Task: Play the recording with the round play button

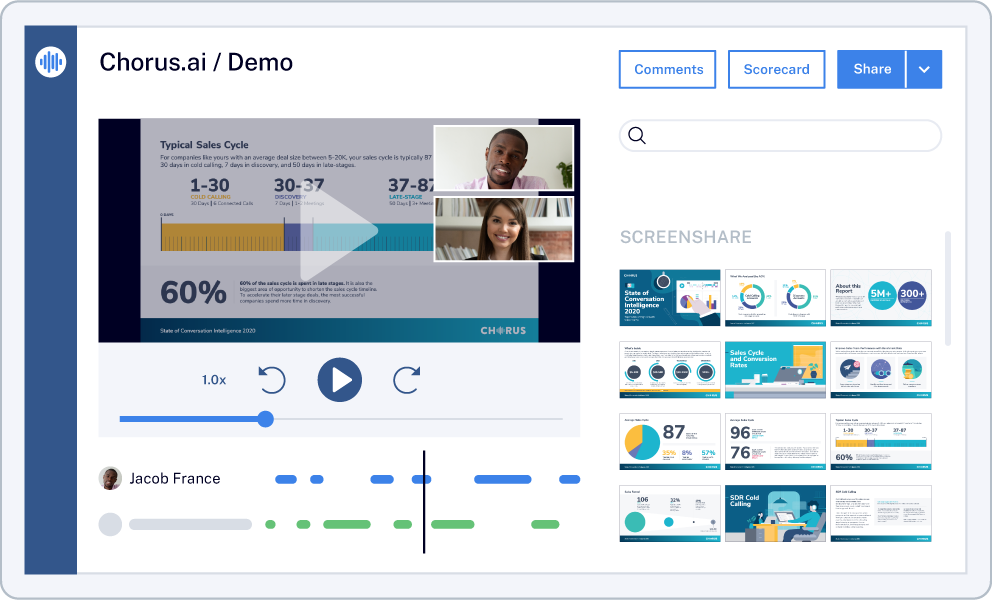Action: click(340, 380)
